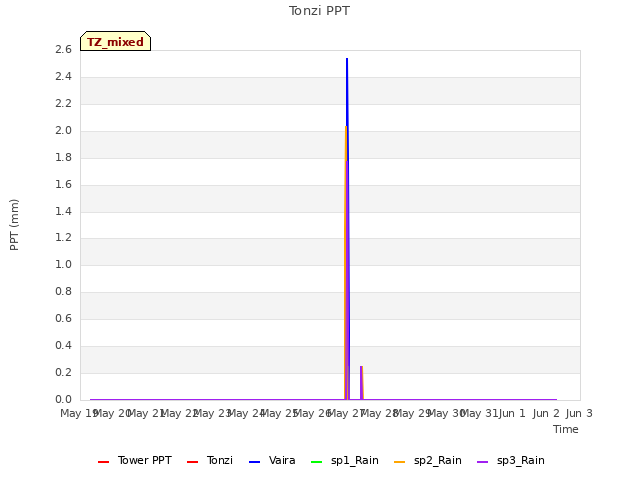Screen dimensions: 640x480
Task: Click the Jun 1 x-axis tick label
Action: 512,413
